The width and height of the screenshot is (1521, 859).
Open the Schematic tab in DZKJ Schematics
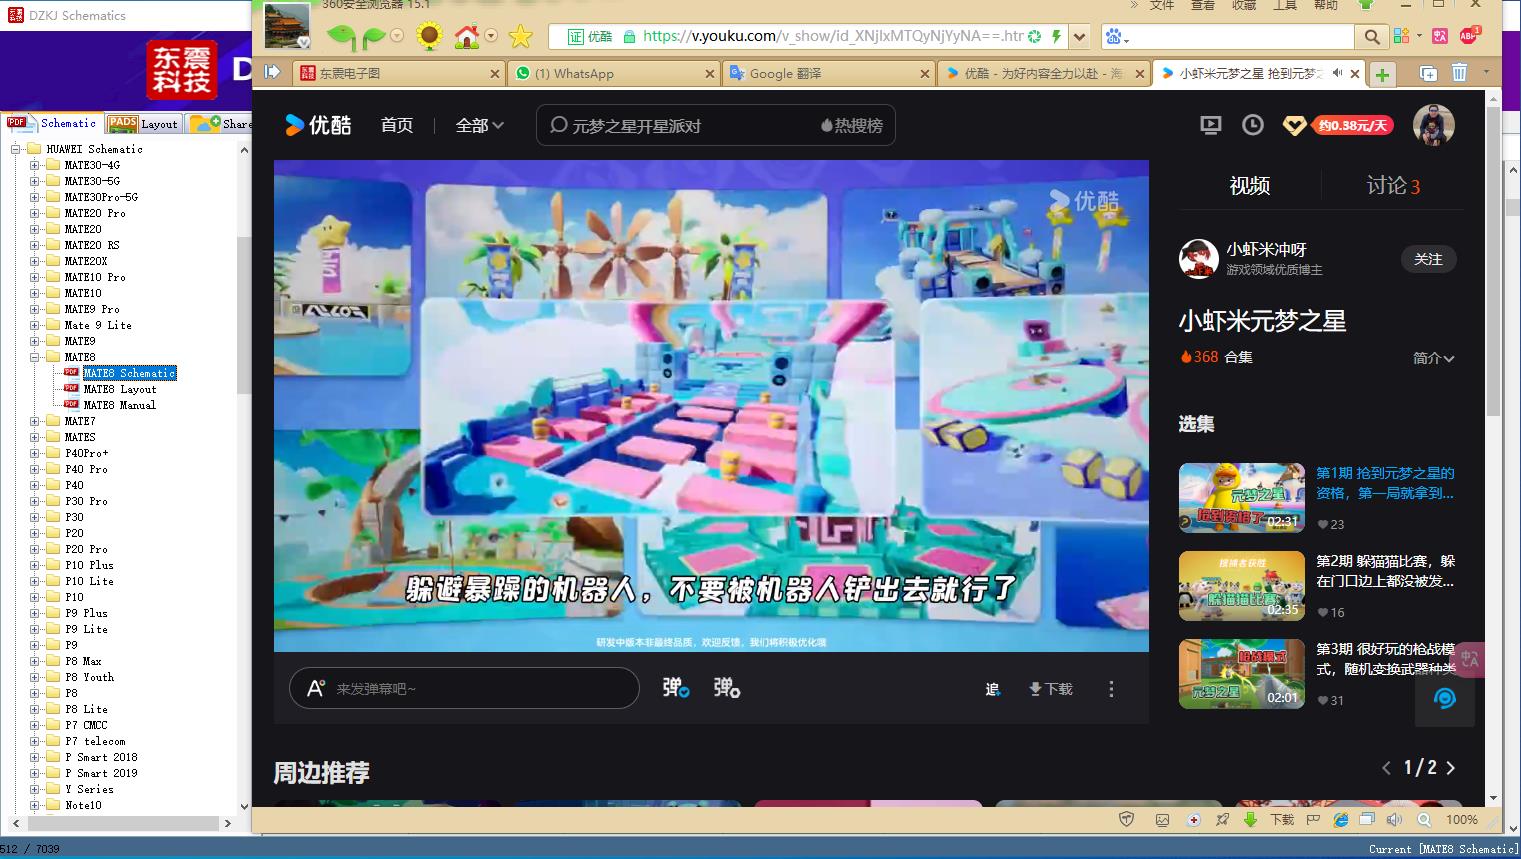pos(52,123)
